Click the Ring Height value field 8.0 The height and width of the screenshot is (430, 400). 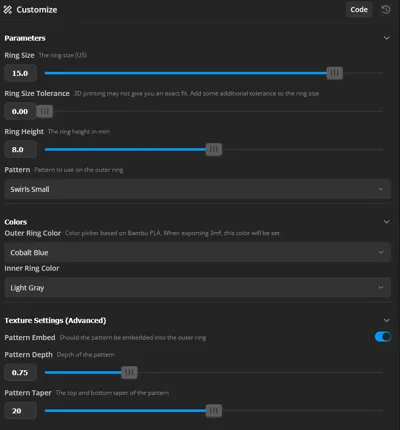[x=20, y=149]
